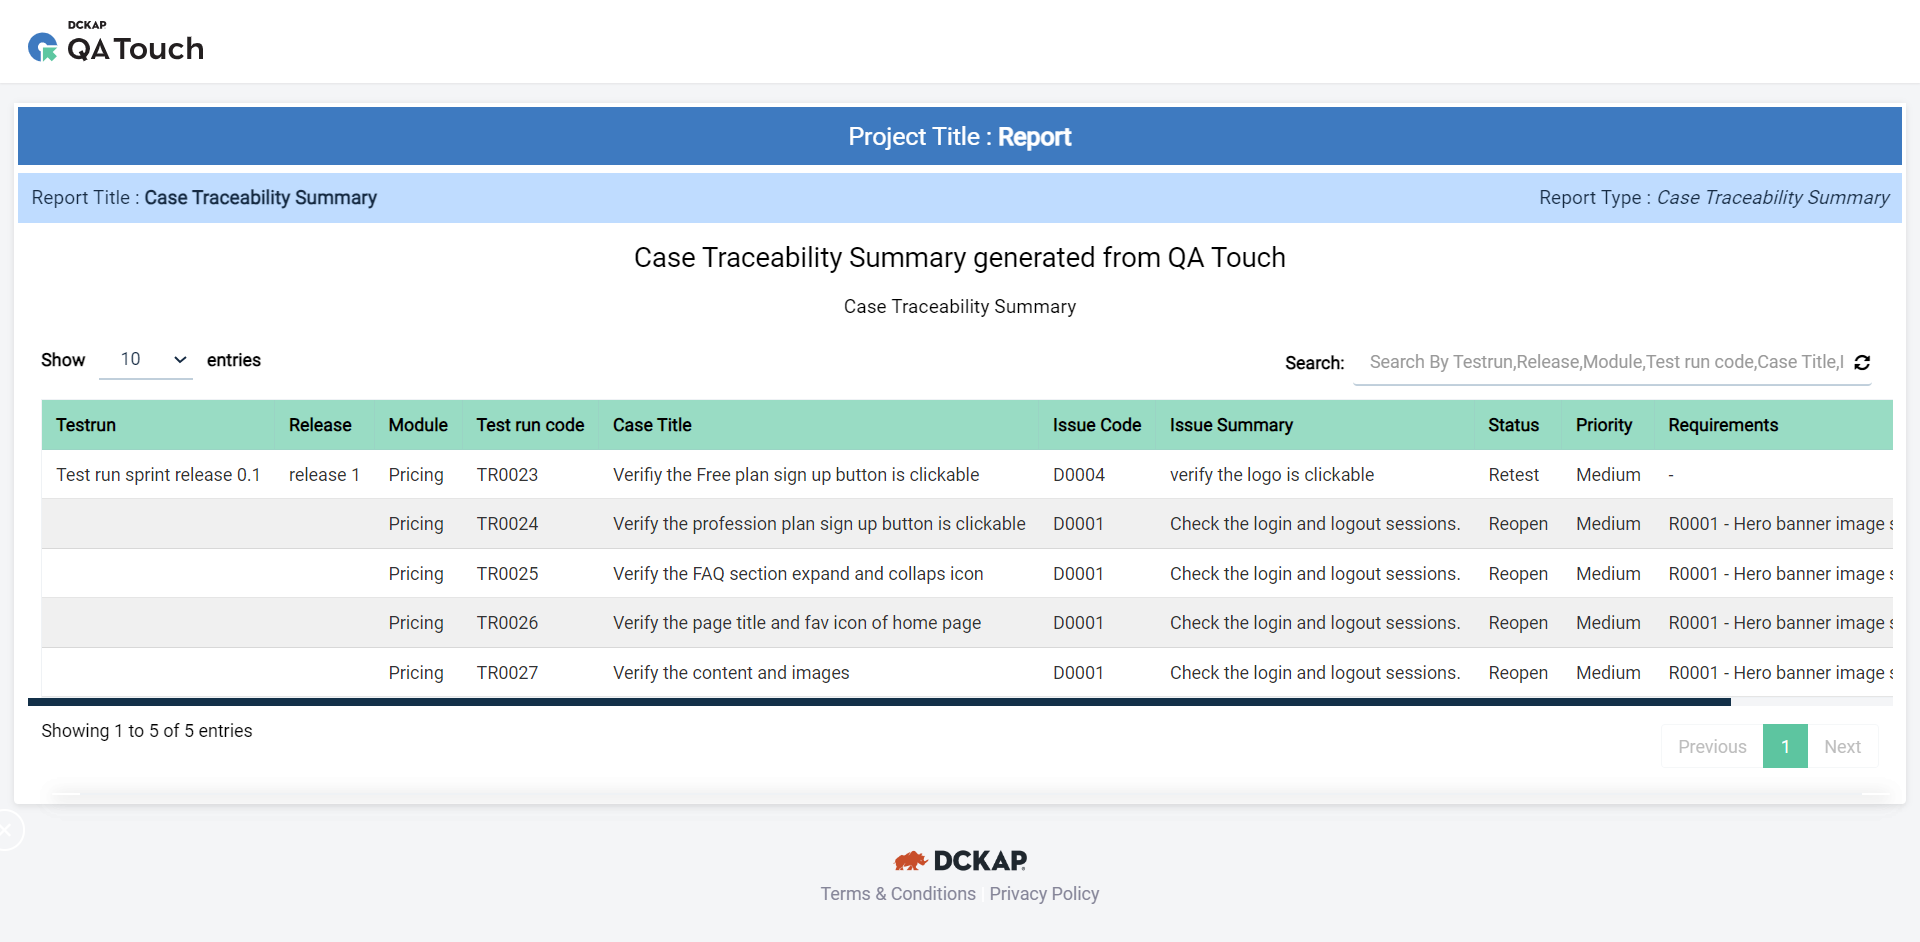Open the Terms & Conditions link
1920x942 pixels.
[x=898, y=894]
